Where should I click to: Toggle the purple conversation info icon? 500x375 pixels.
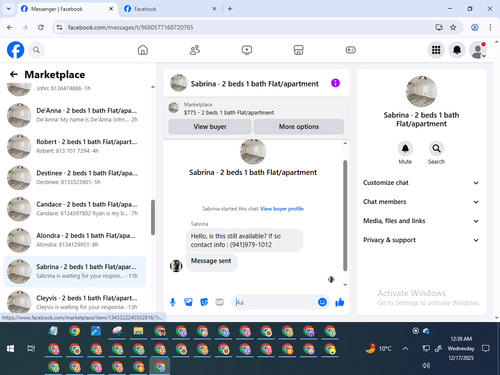tap(335, 83)
